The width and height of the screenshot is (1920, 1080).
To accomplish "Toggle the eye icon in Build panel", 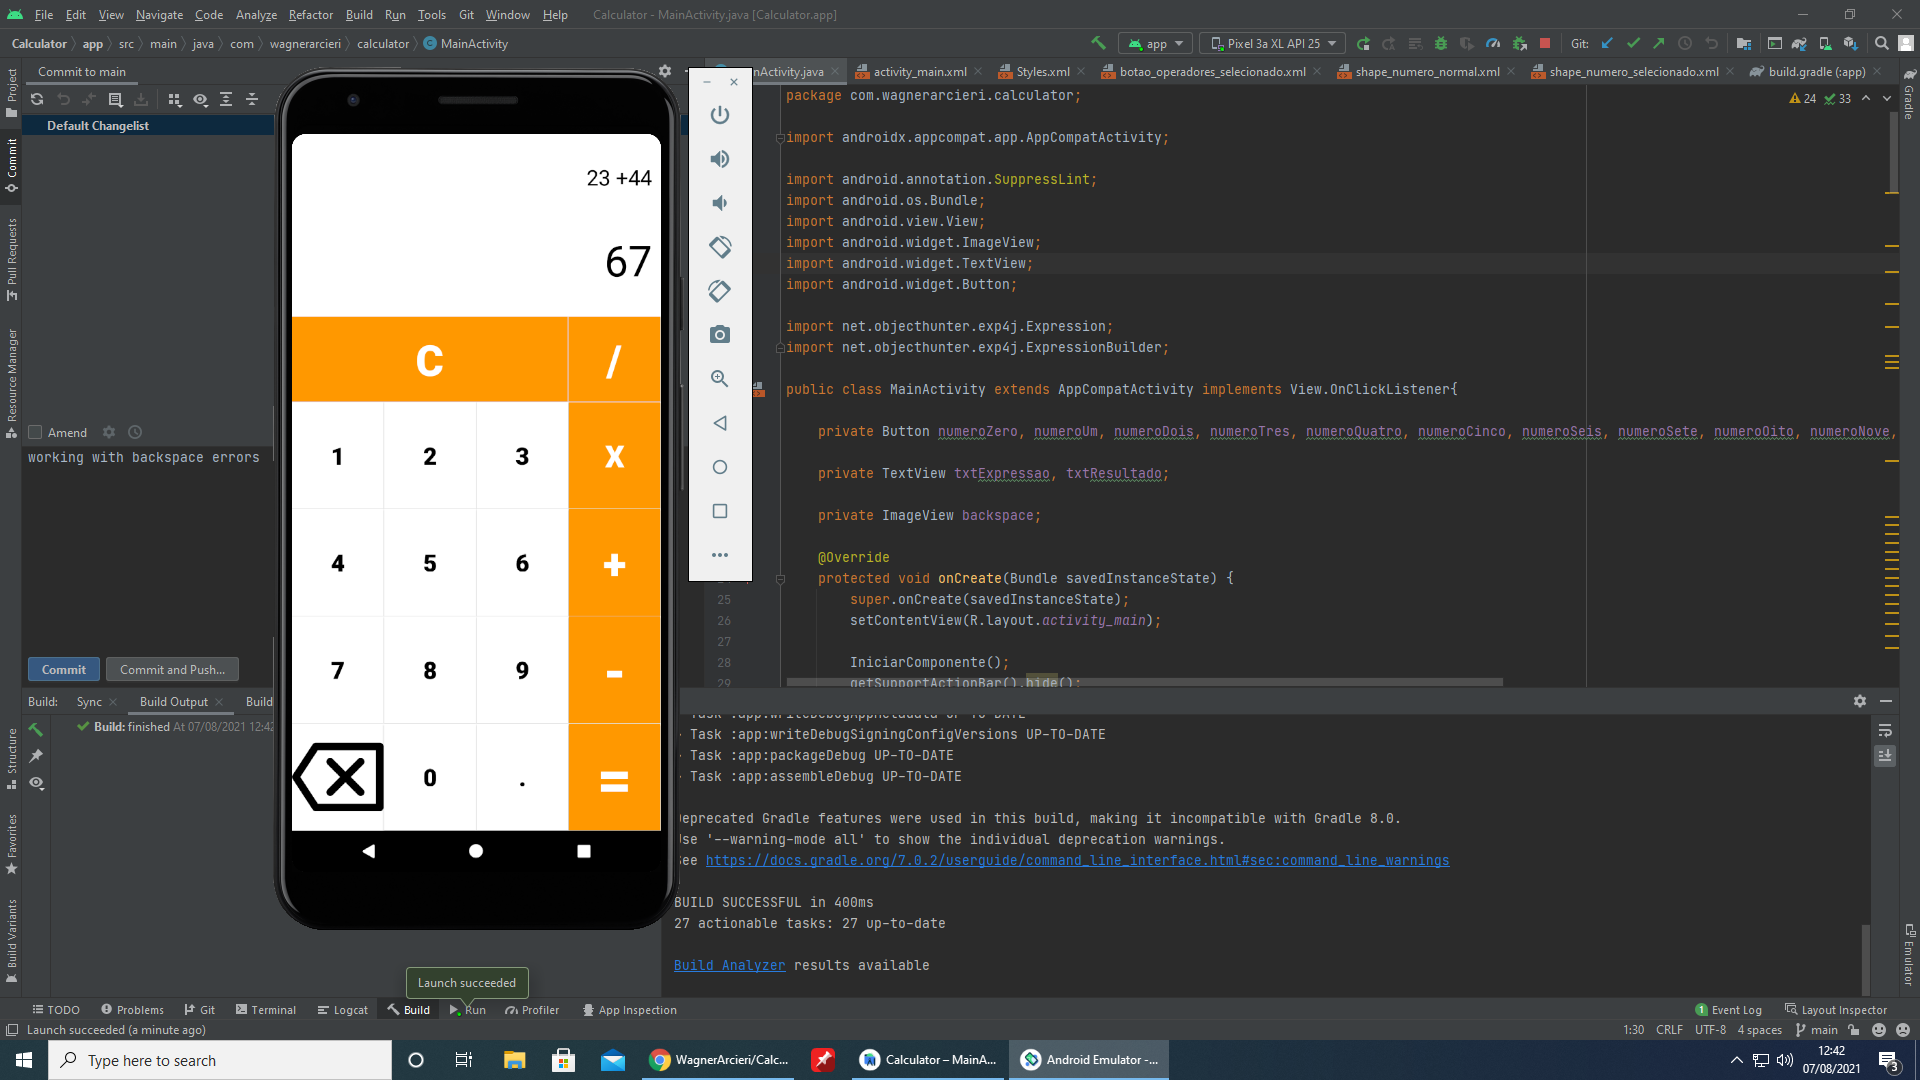I will (x=37, y=783).
